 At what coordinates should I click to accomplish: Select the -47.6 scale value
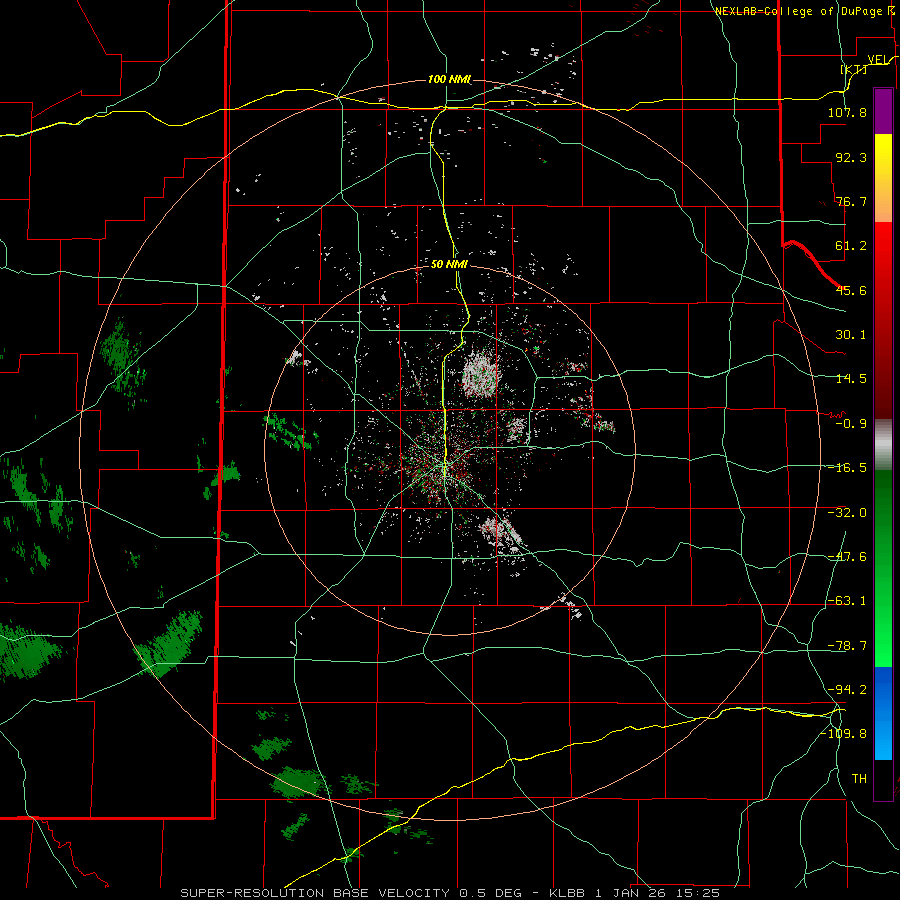847,556
